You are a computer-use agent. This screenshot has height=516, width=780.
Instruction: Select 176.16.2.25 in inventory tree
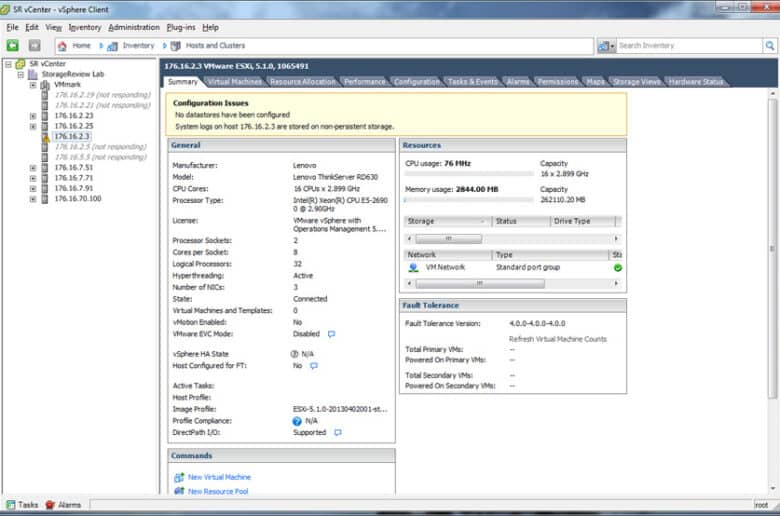pos(74,126)
